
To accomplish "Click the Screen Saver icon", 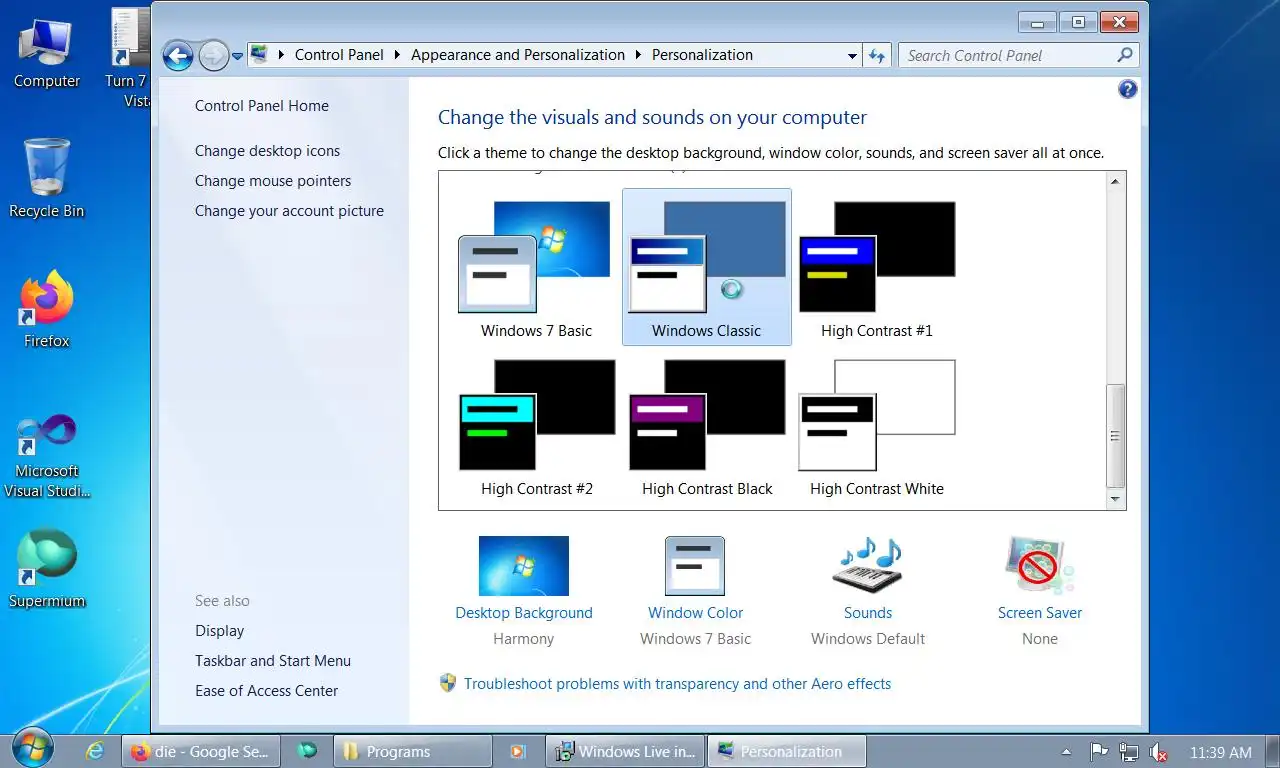I will [1040, 566].
